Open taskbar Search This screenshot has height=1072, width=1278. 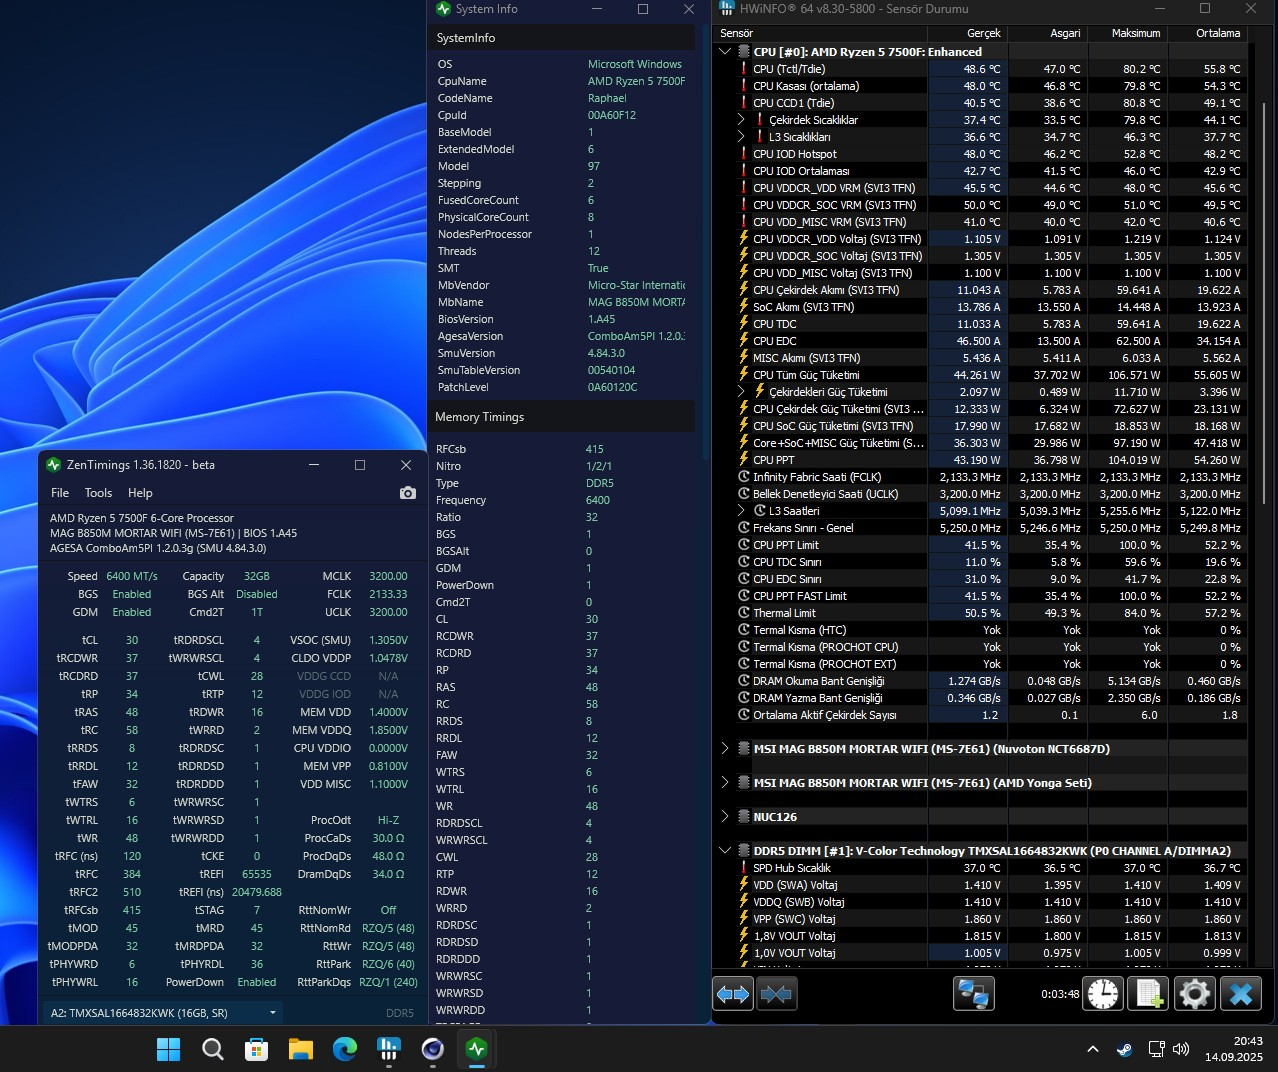(213, 1049)
